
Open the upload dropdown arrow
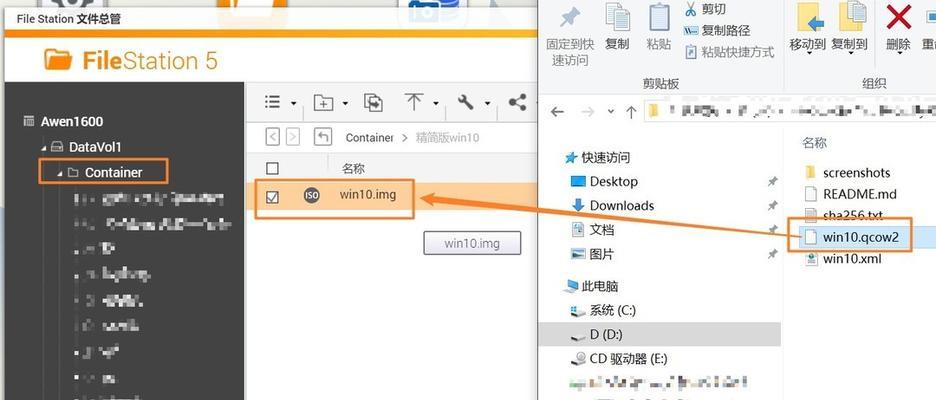(436, 104)
